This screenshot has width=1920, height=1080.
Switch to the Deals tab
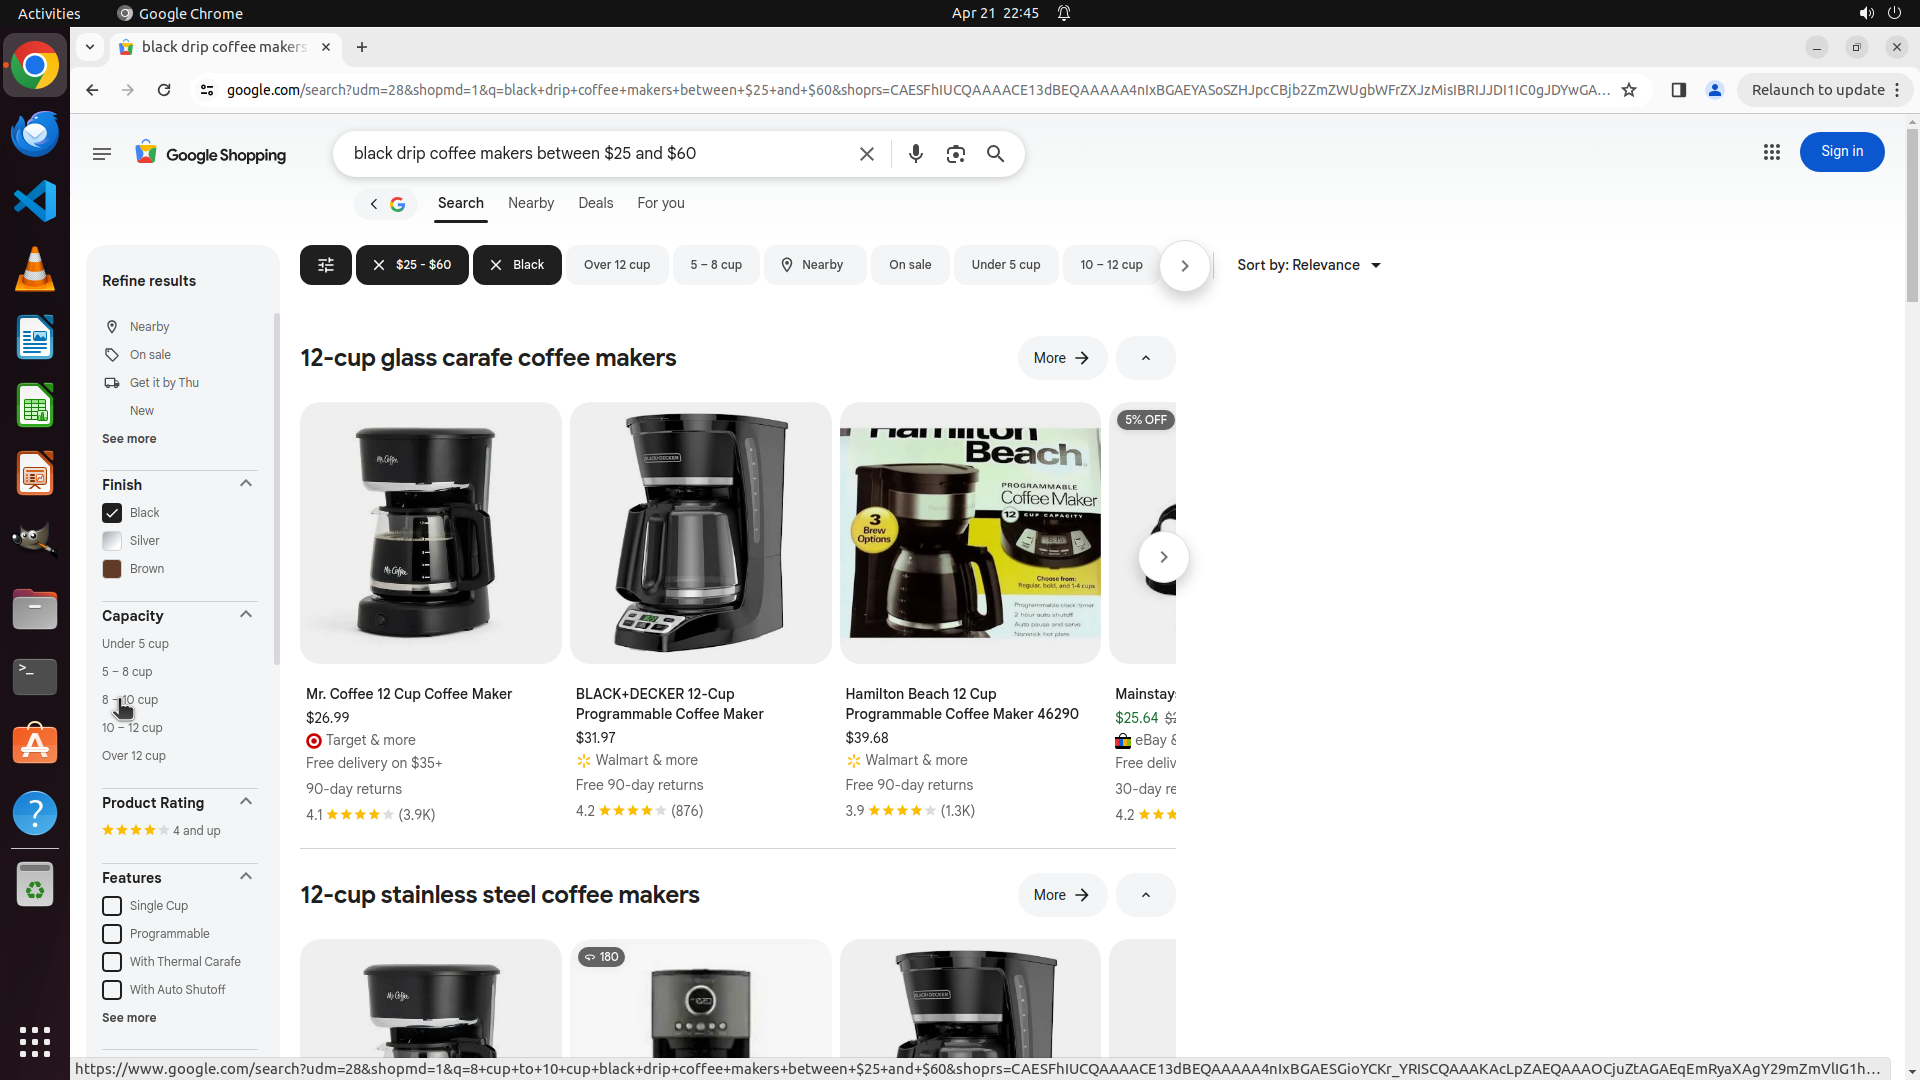pos(595,203)
